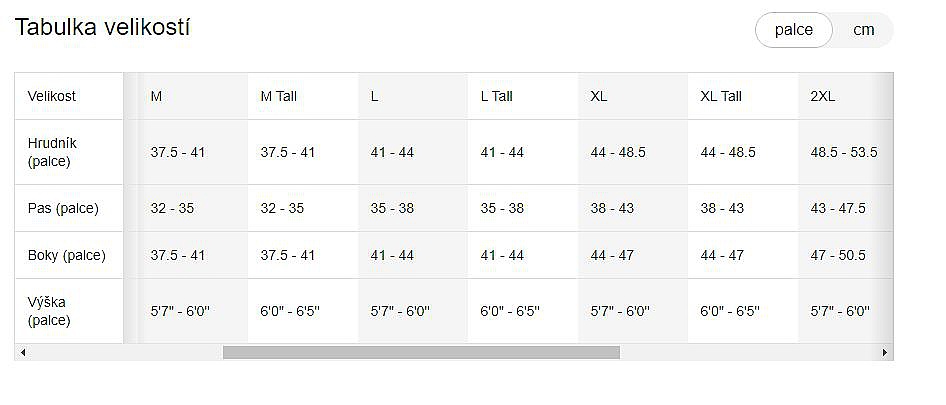Click the L Tall column header
Screen dimensions: 946x405
coord(497,97)
